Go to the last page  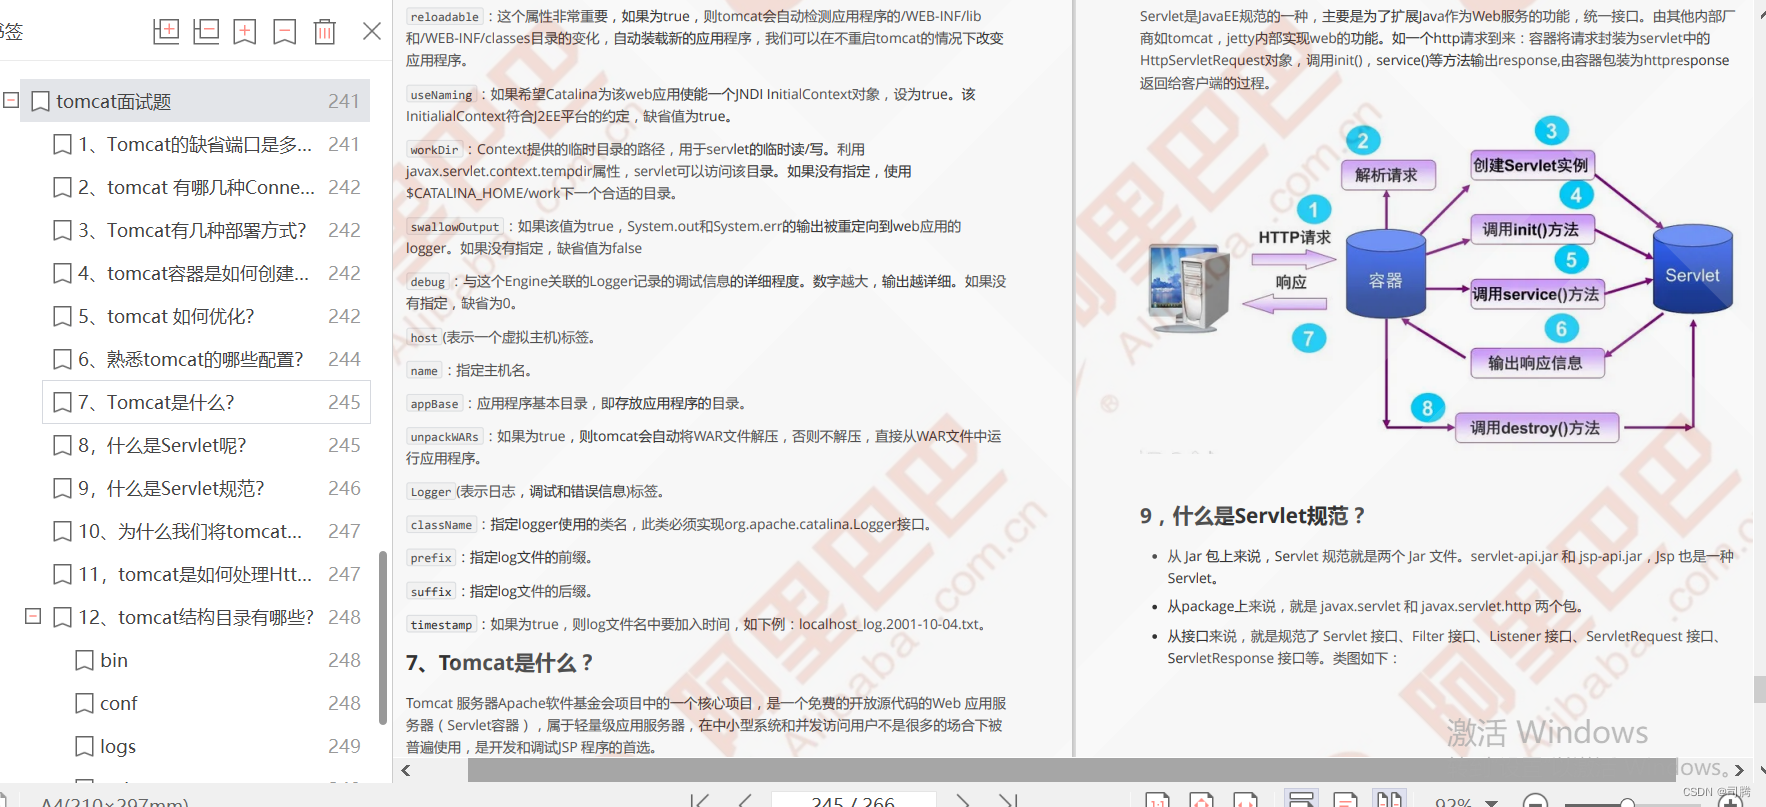click(x=1008, y=801)
